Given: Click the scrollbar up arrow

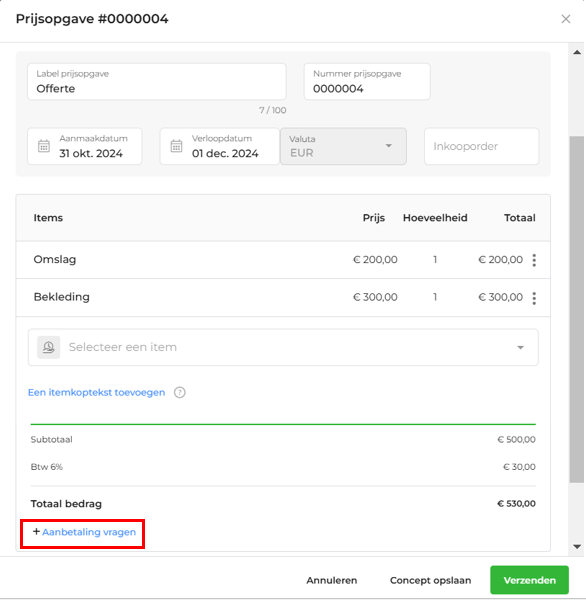Looking at the screenshot, I should tap(577, 52).
